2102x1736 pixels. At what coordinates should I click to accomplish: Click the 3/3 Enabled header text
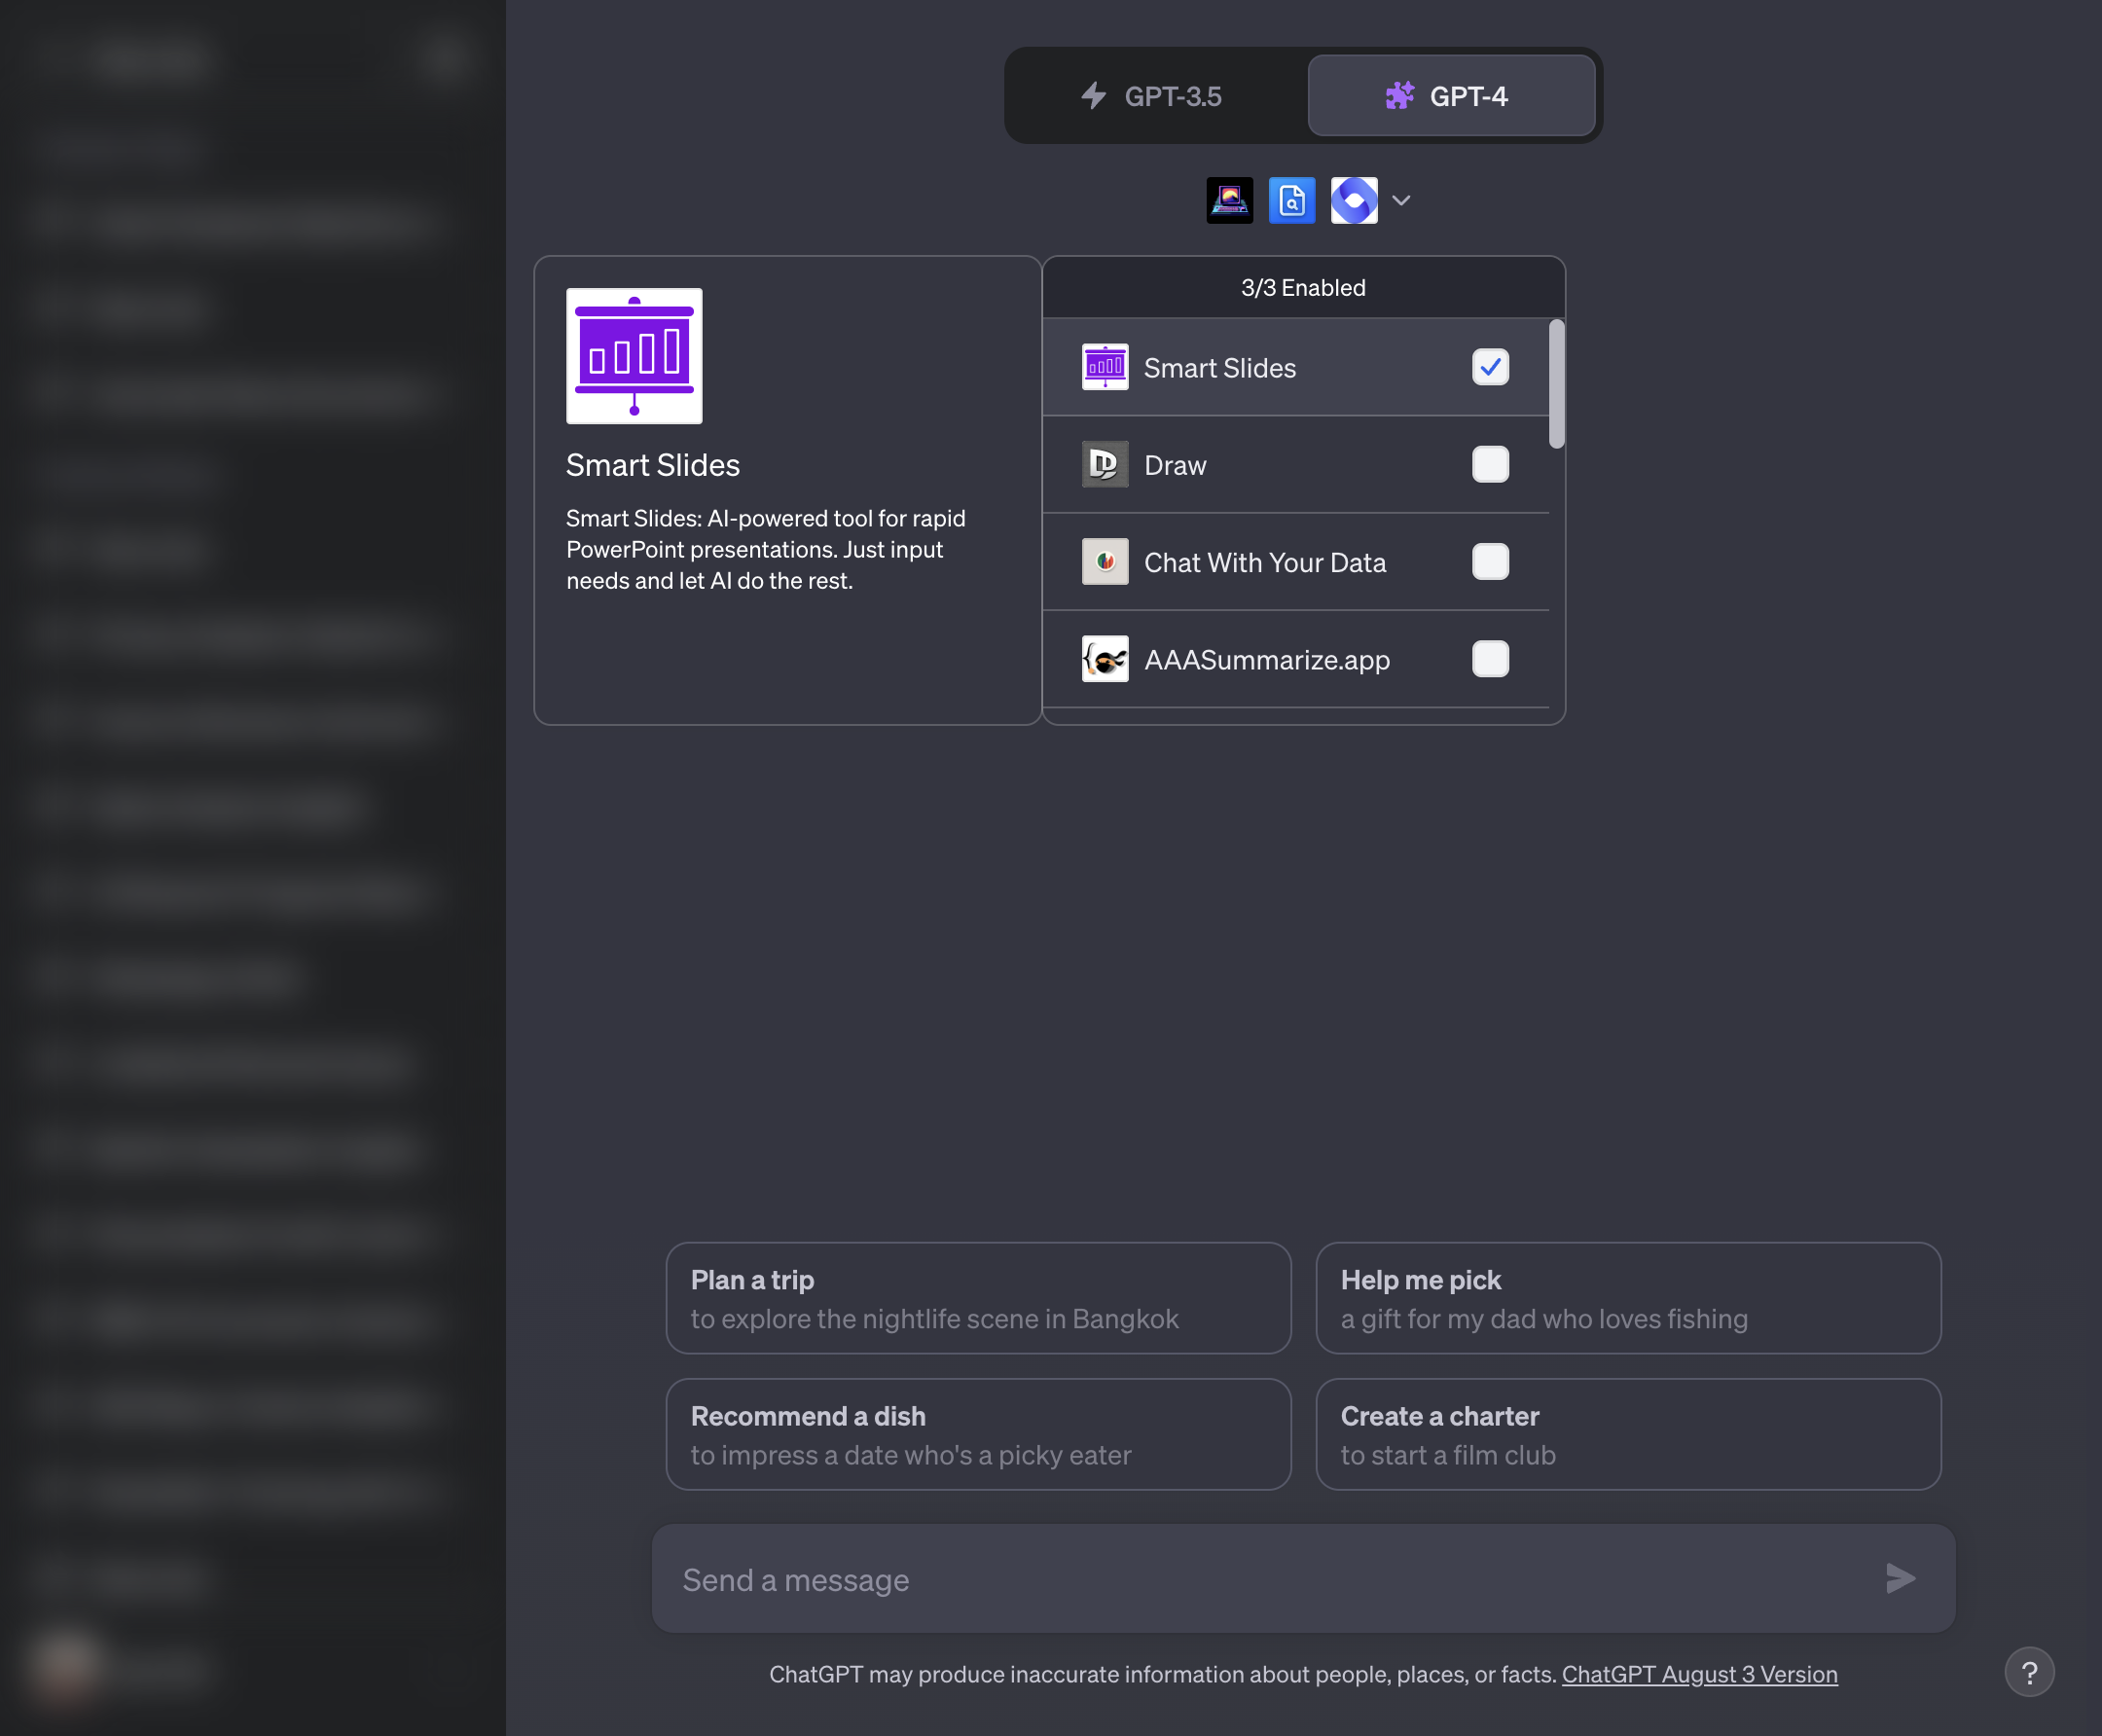1303,288
